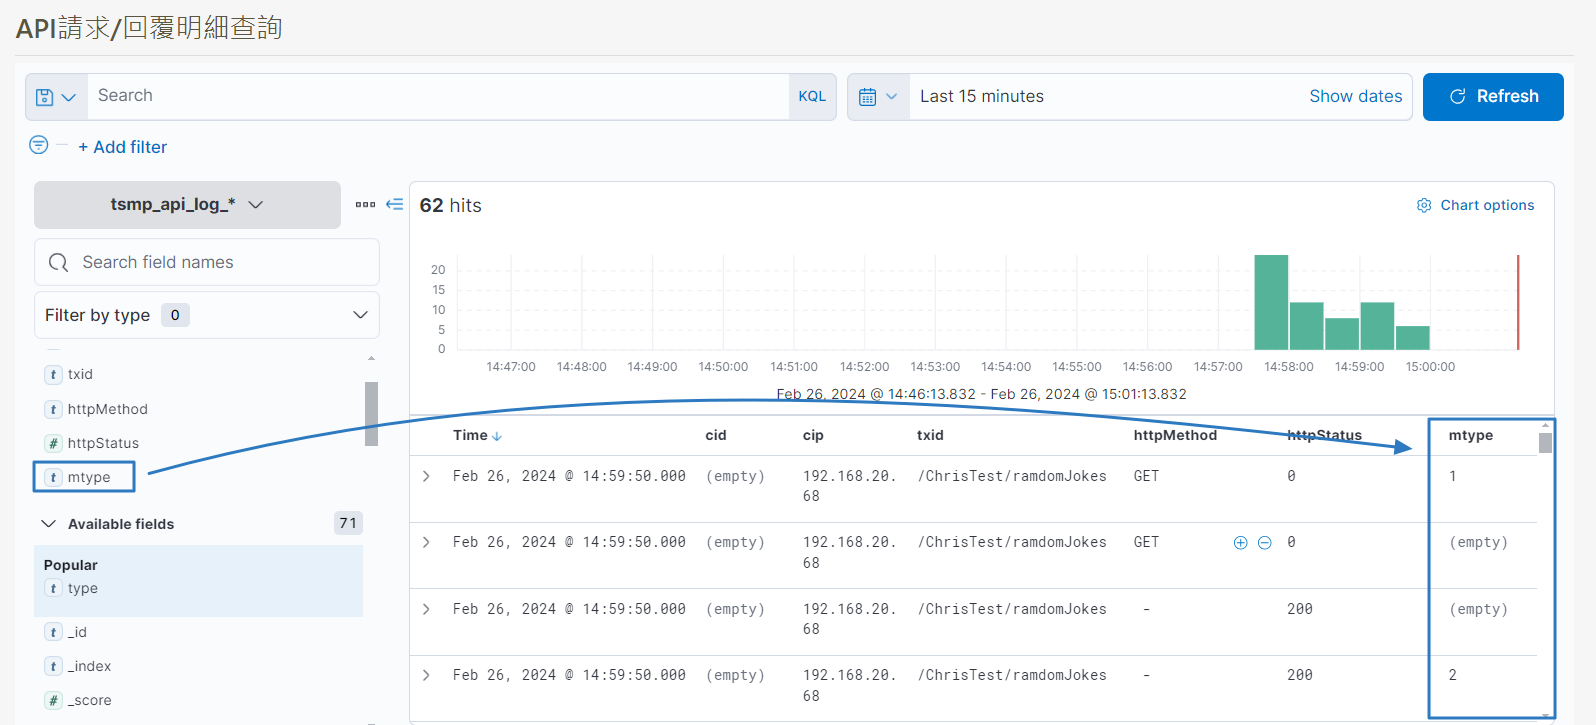Click the histogram bar near 14:59:00

tap(1377, 326)
